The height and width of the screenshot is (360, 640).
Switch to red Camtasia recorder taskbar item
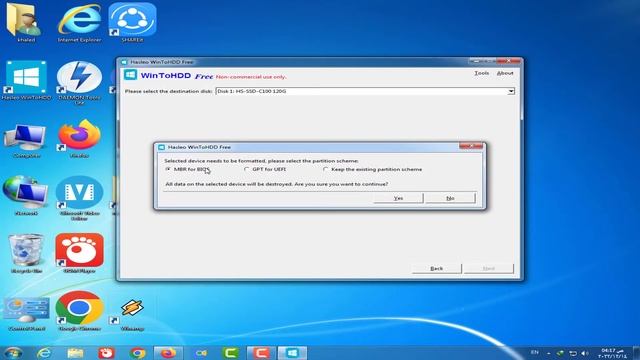pos(261,353)
